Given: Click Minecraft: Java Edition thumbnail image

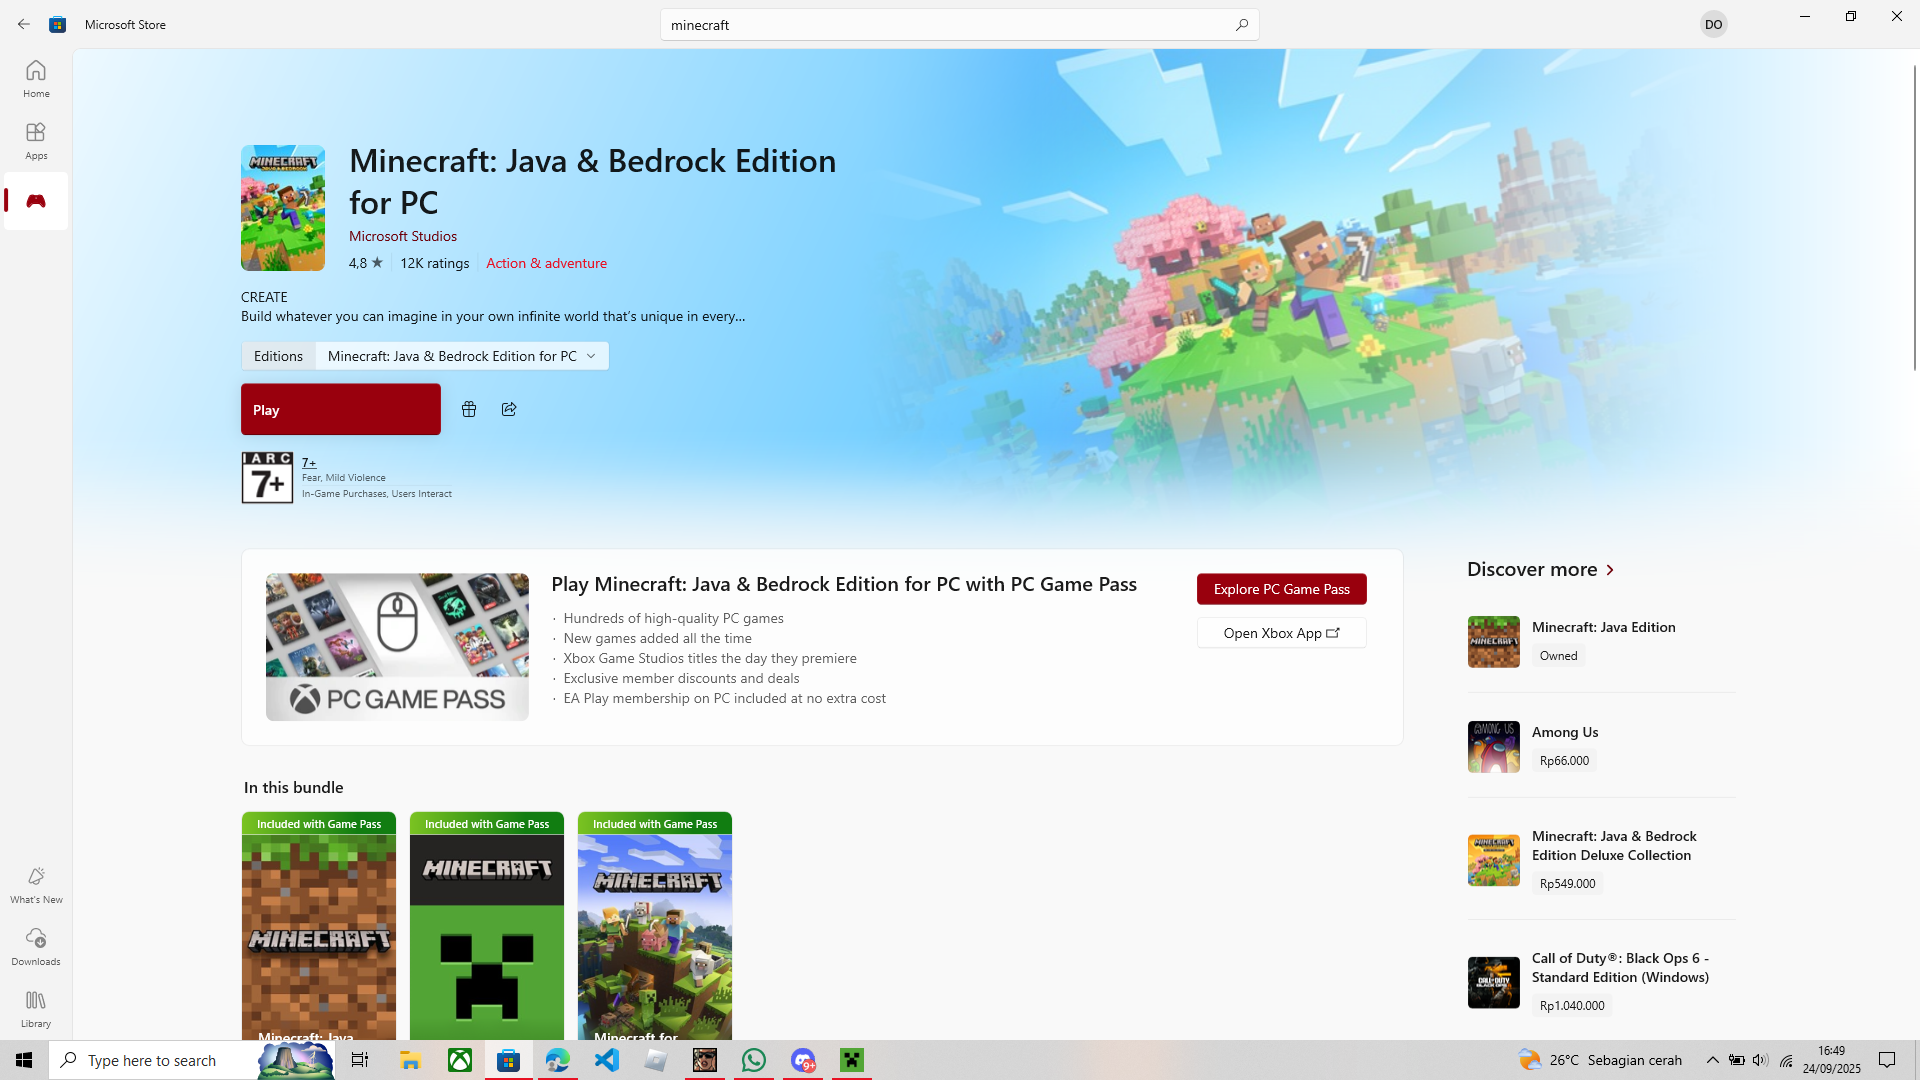Looking at the screenshot, I should pyautogui.click(x=1494, y=642).
